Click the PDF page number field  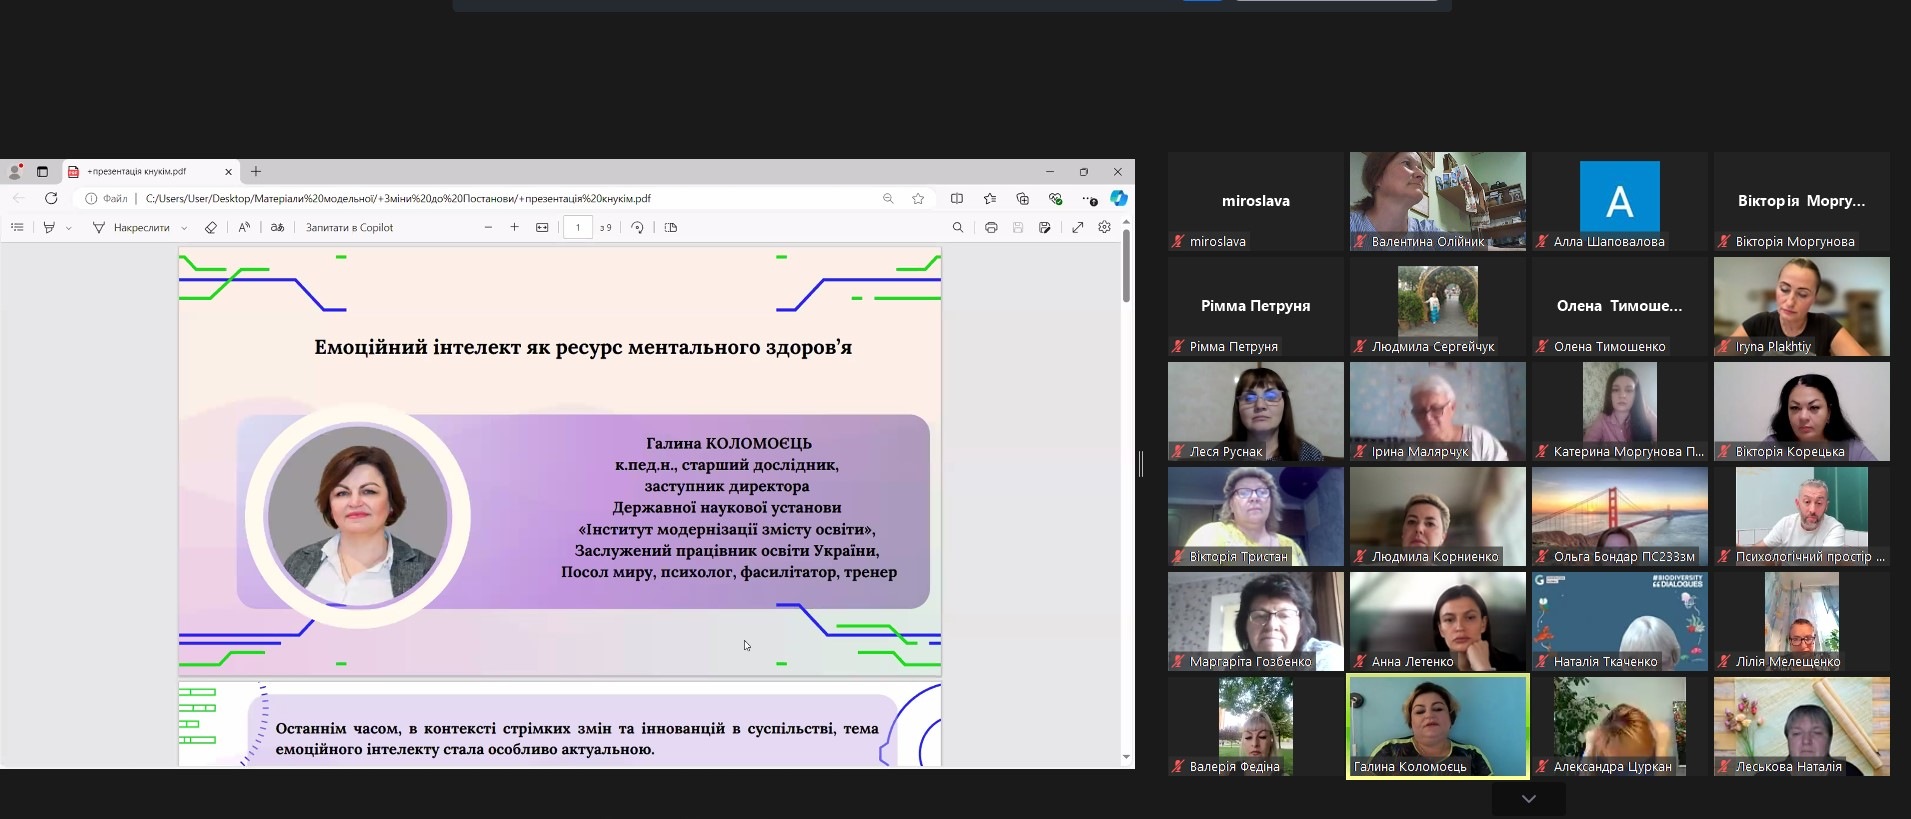click(577, 228)
